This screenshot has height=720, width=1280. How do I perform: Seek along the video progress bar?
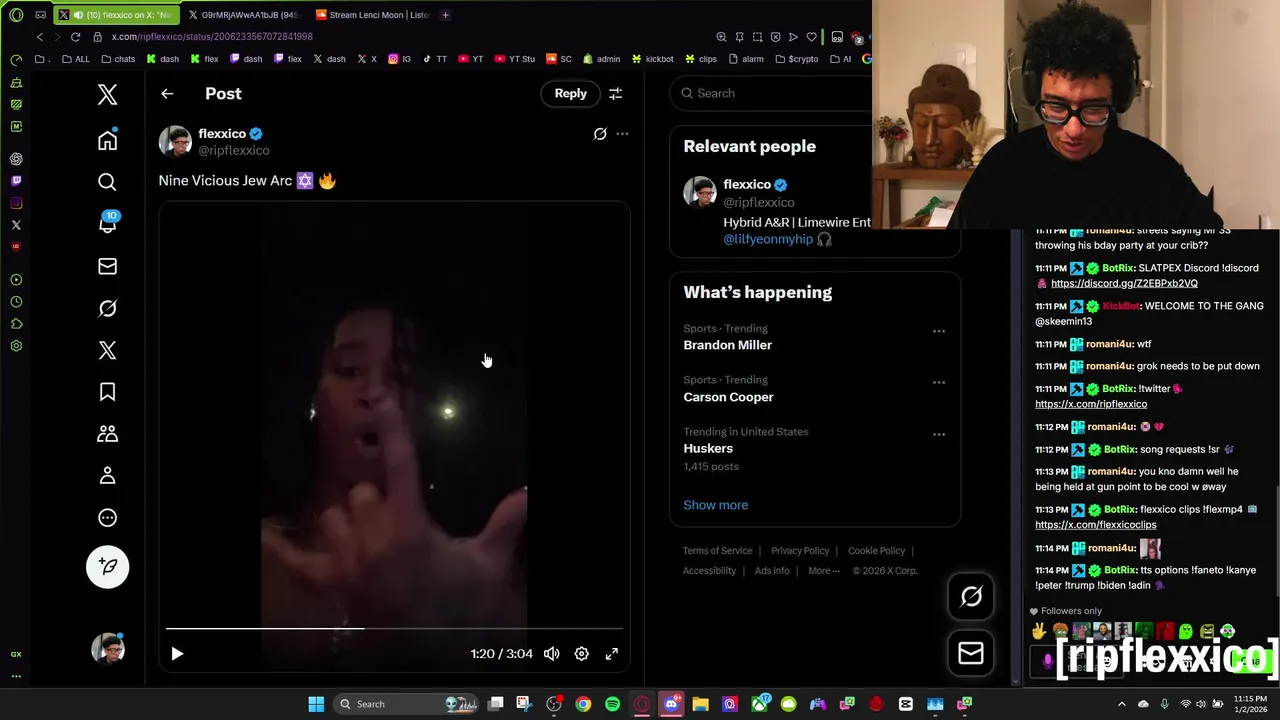[394, 629]
